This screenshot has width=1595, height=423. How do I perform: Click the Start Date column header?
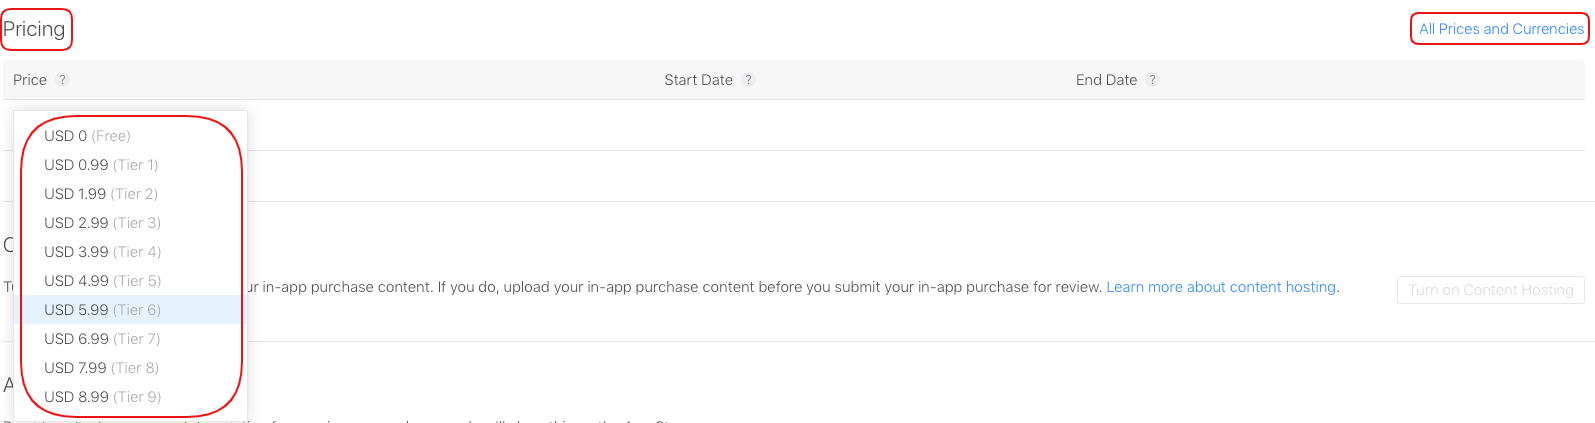[698, 80]
